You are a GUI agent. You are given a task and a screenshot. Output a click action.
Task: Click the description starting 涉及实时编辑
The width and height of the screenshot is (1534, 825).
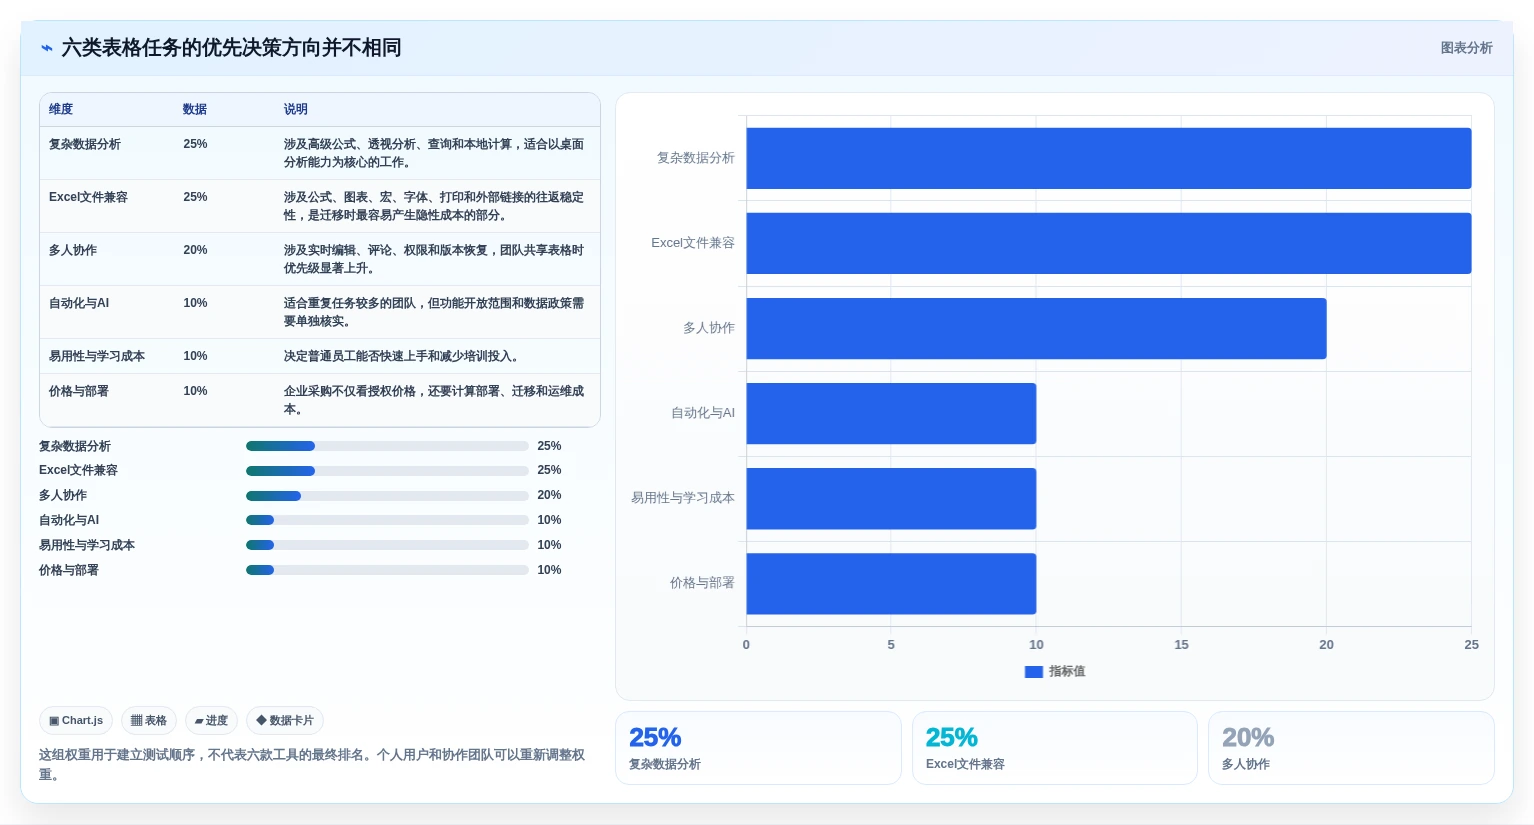[x=434, y=259]
